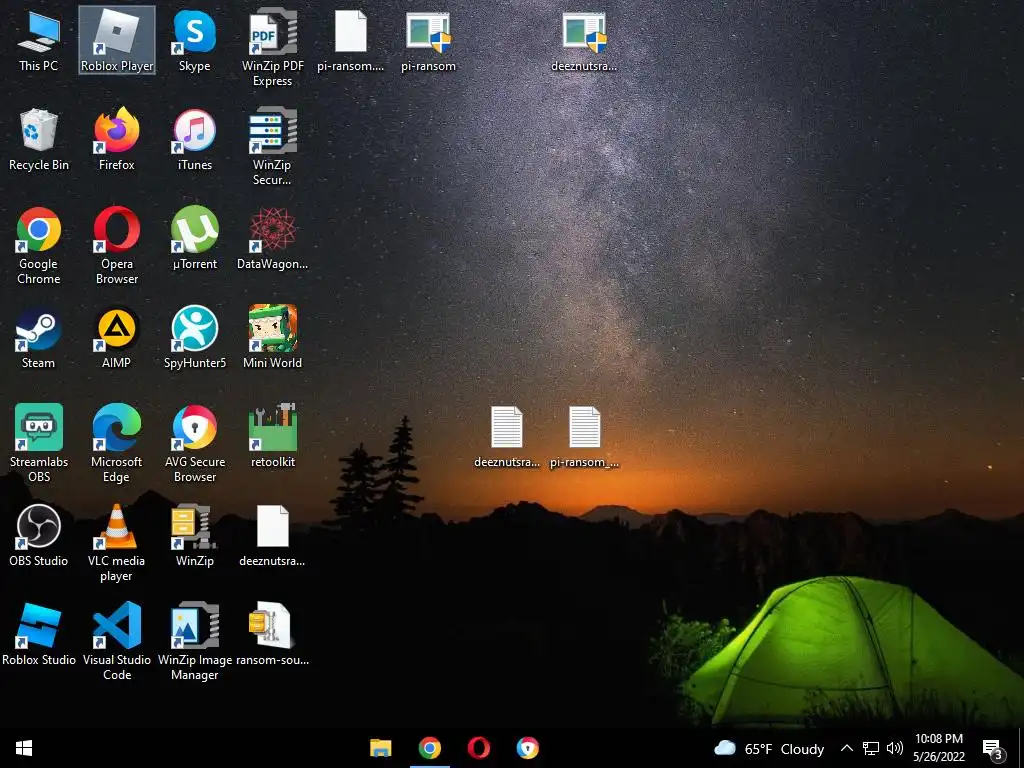Screen dimensions: 1024x768
Task: Select the Microsoft Edge desktop shortcut
Action: (x=117, y=444)
